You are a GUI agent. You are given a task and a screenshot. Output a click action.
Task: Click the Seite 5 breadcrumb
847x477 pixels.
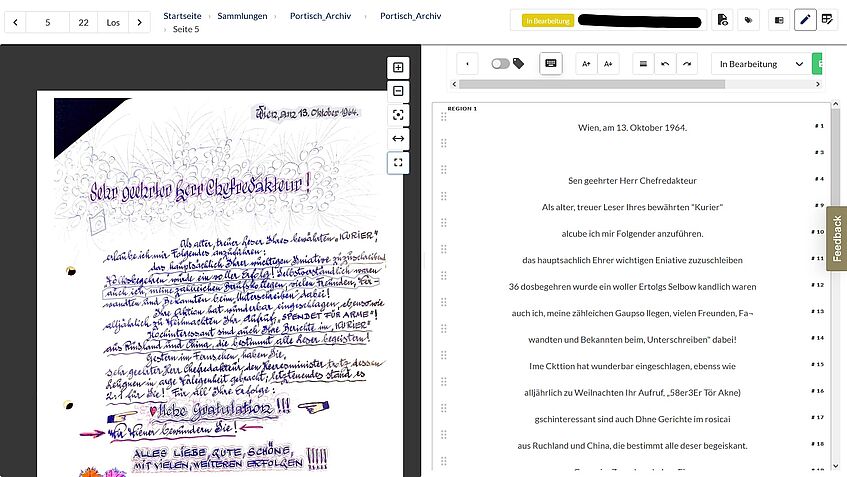click(186, 29)
